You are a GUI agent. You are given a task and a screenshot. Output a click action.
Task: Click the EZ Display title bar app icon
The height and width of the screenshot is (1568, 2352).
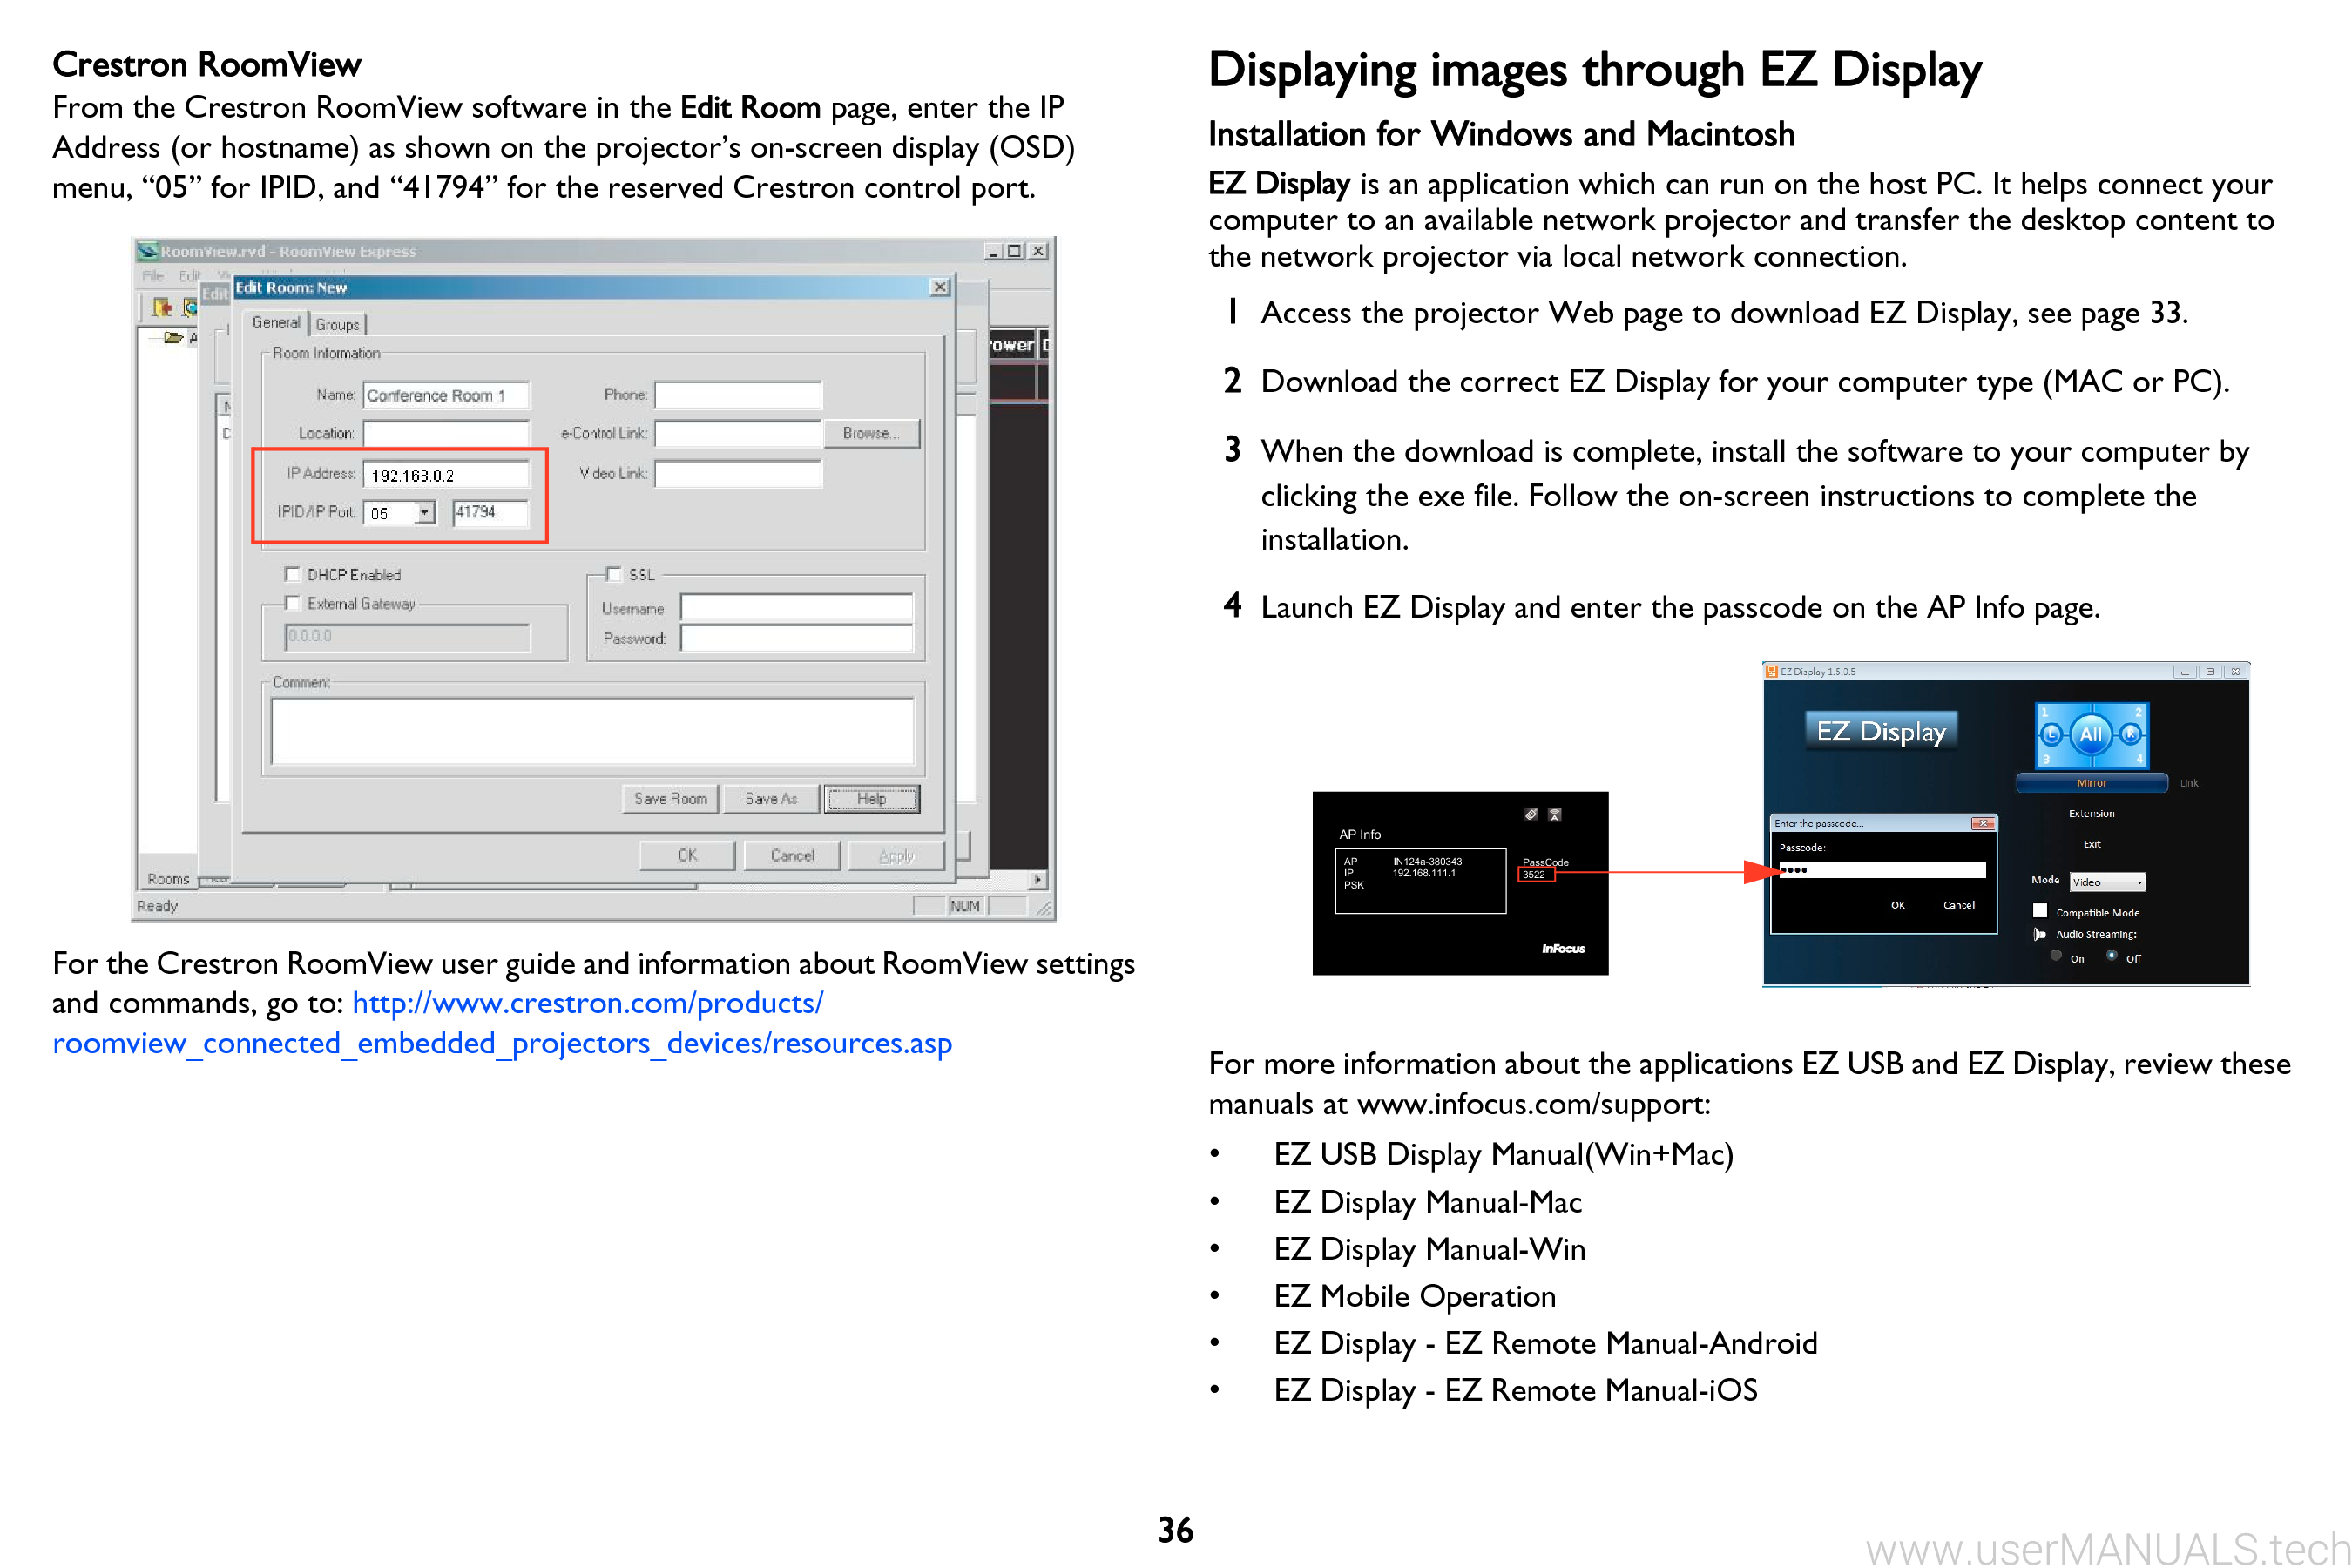click(x=1771, y=672)
